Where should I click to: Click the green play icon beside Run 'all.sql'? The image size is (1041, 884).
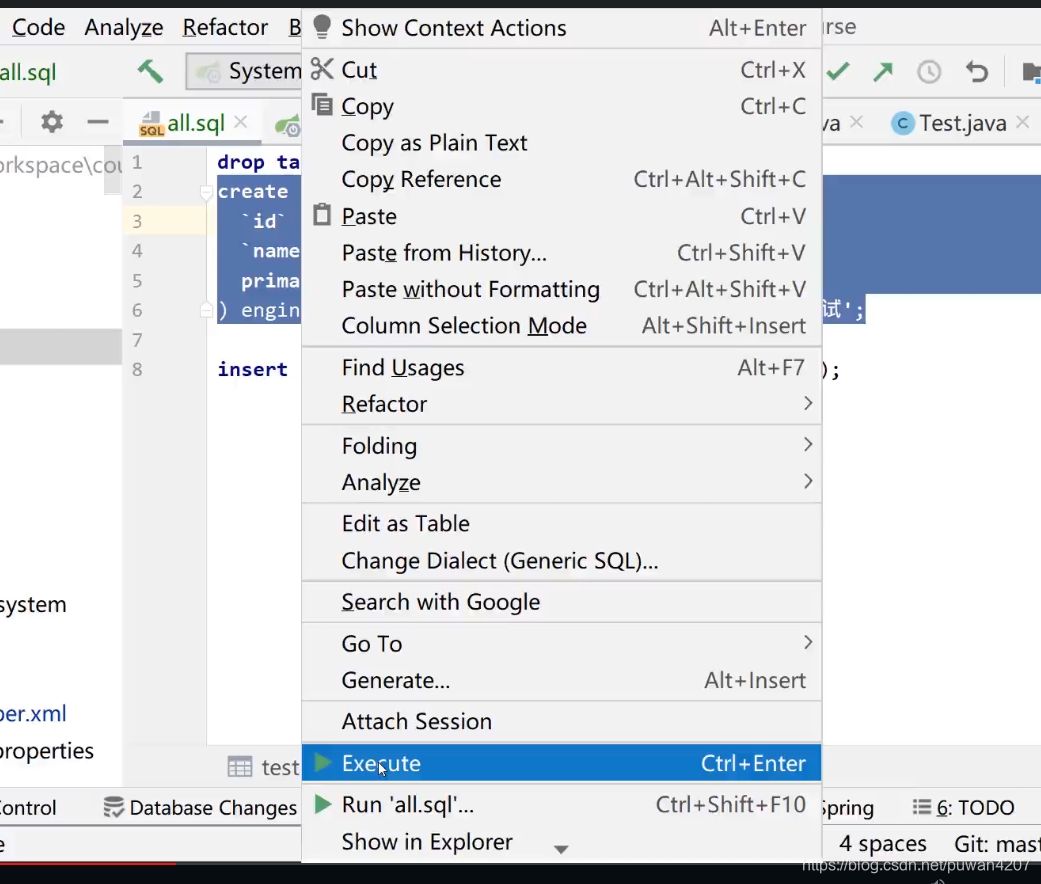(323, 804)
